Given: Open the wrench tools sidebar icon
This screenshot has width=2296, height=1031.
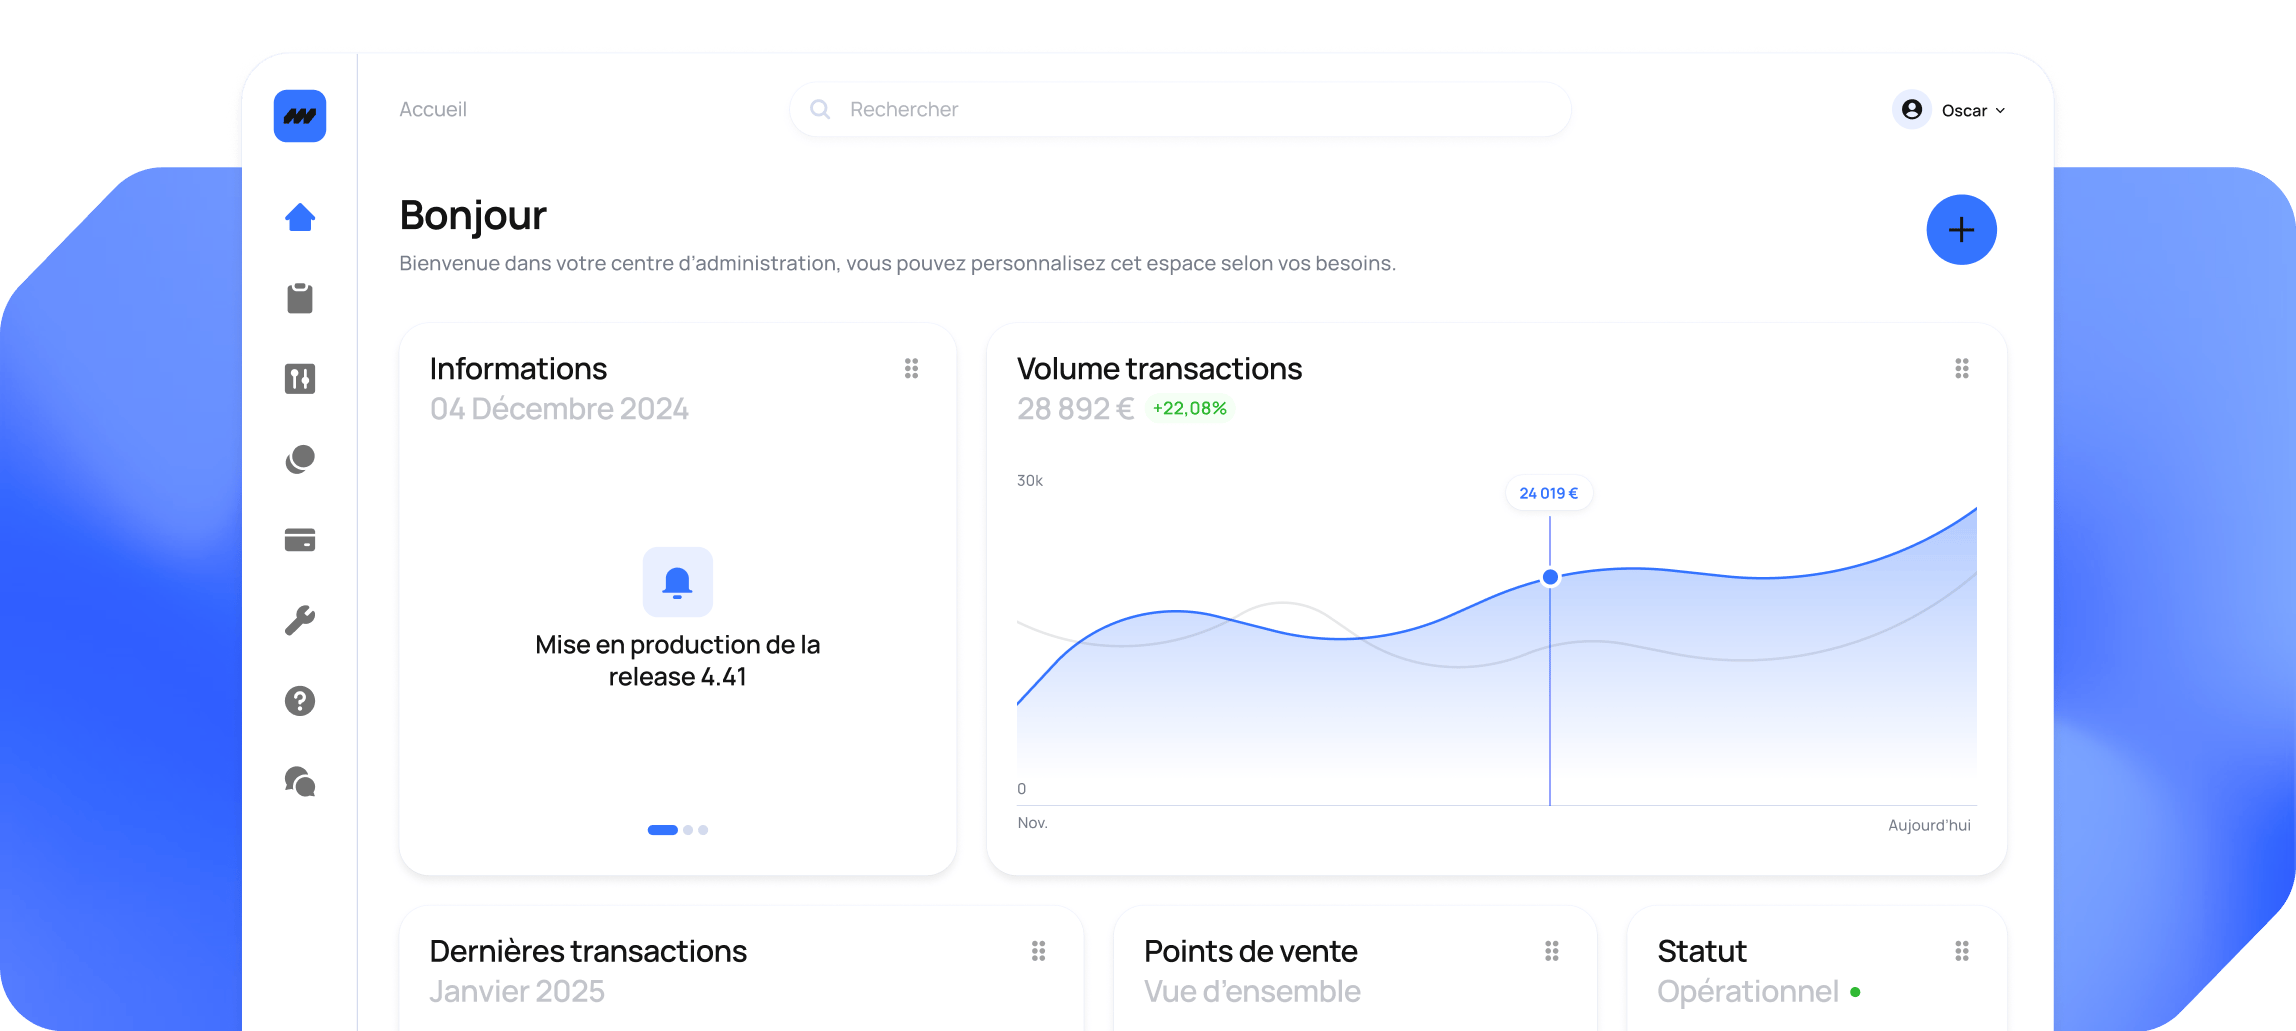Looking at the screenshot, I should pyautogui.click(x=300, y=621).
